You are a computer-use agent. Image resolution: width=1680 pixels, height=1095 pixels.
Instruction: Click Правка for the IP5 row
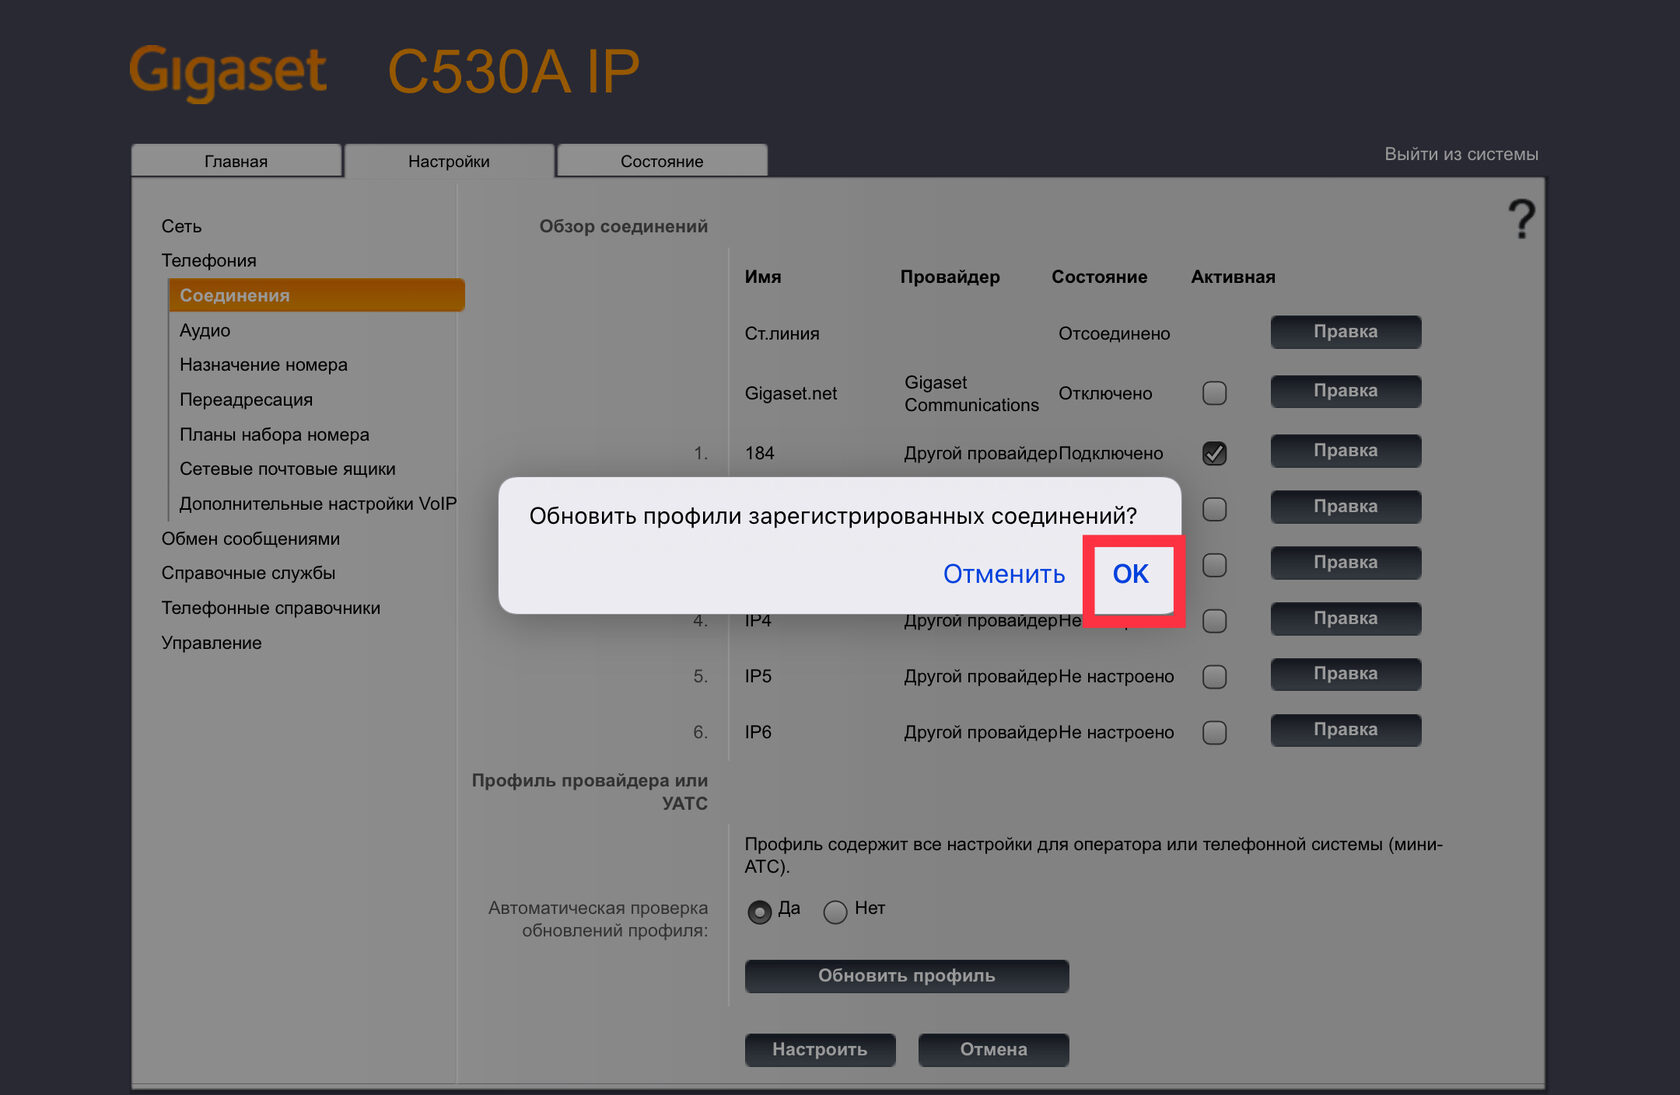tap(1346, 674)
